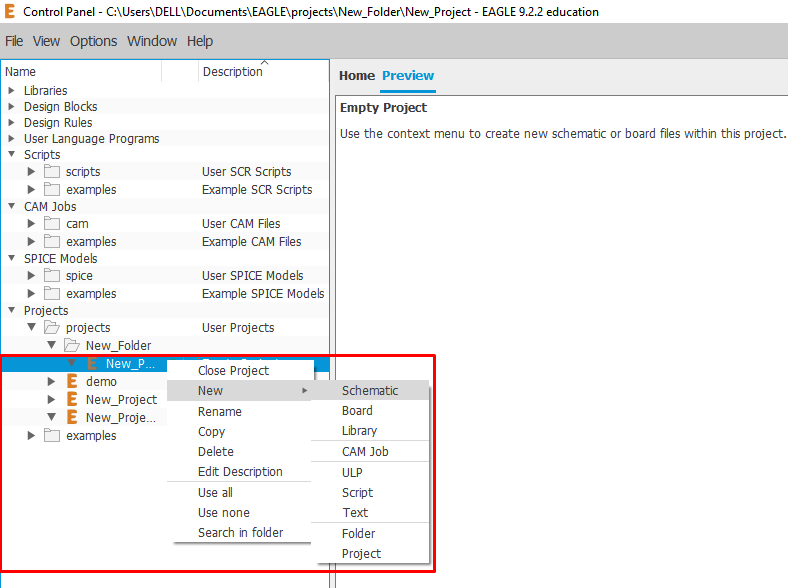This screenshot has height=588, width=788.
Task: Open the View menu
Action: 46,41
